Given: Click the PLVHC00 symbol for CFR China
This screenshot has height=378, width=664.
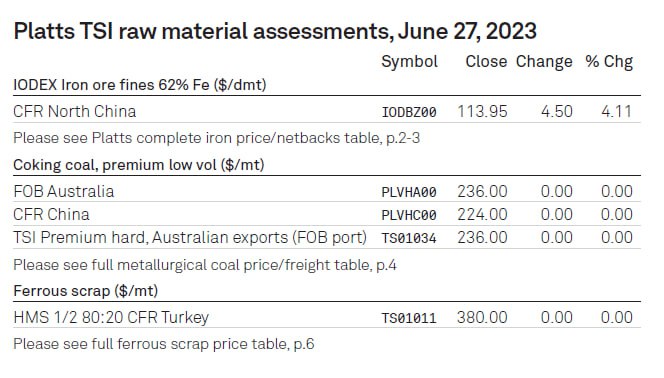Looking at the screenshot, I should [x=409, y=215].
